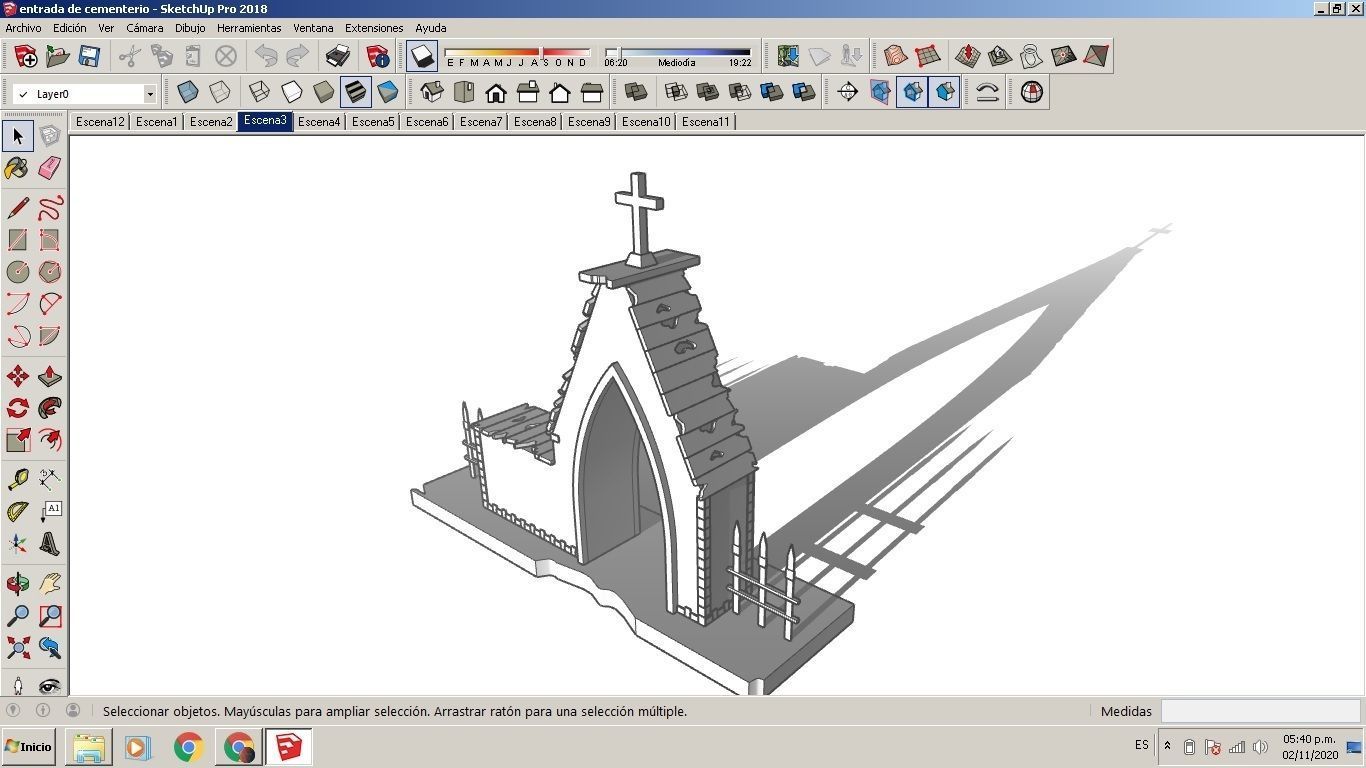Pick the Eraser tool
This screenshot has width=1366, height=768.
[x=50, y=168]
